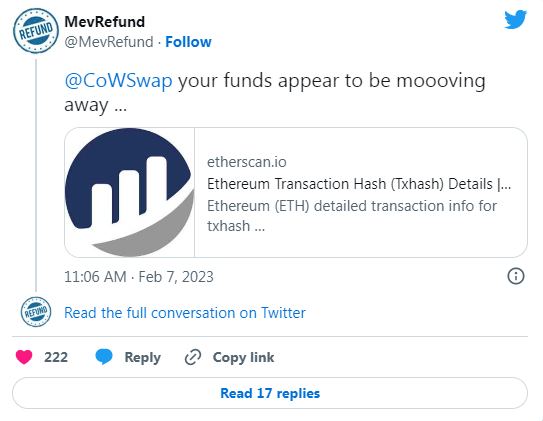Click small REFUND avatar near conversation link
Screen dimensions: 543x421
pyautogui.click(x=36, y=312)
